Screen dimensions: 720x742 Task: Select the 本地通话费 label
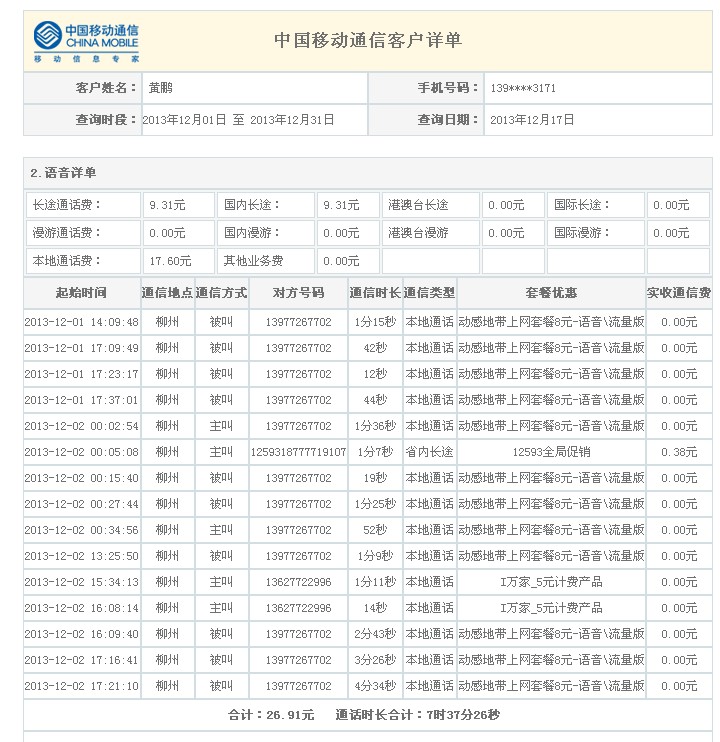click(67, 261)
